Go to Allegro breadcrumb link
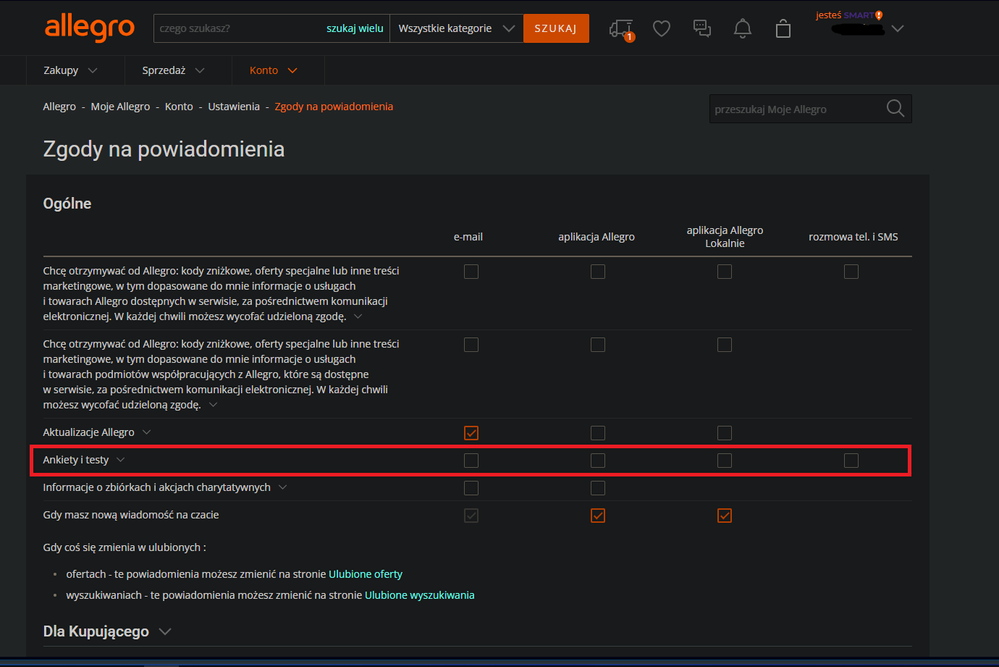Image resolution: width=999 pixels, height=667 pixels. 59,106
